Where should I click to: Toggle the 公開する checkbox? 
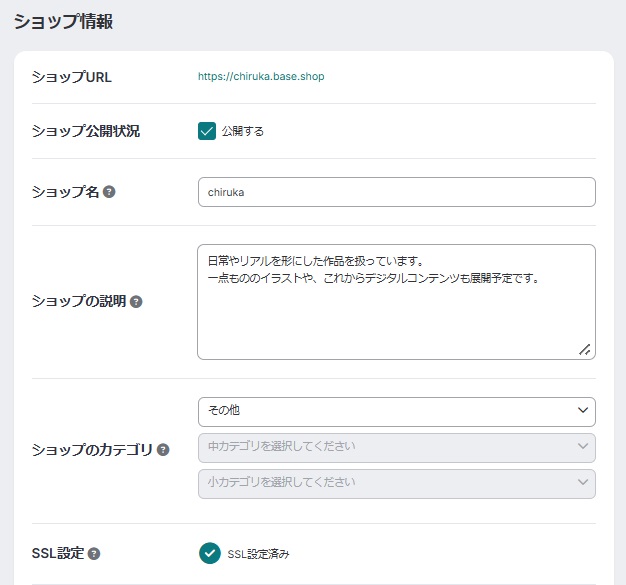pos(207,131)
